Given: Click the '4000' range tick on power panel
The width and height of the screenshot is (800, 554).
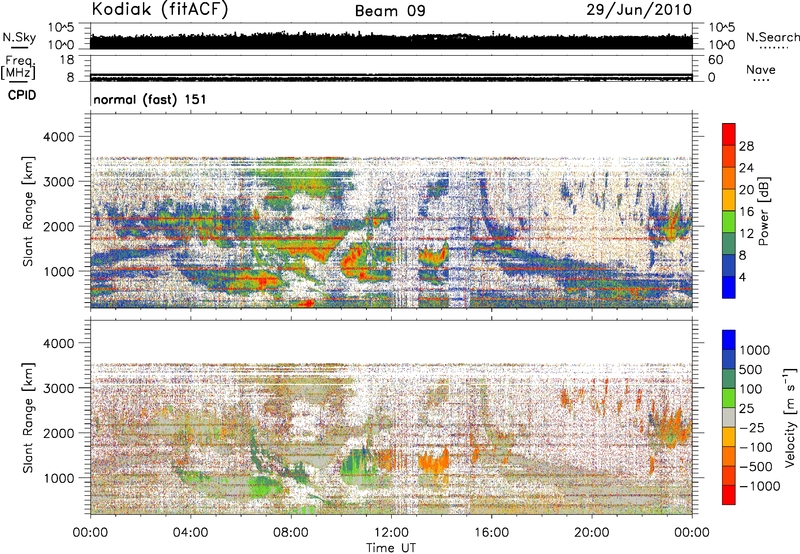Looking at the screenshot, I should (x=61, y=137).
